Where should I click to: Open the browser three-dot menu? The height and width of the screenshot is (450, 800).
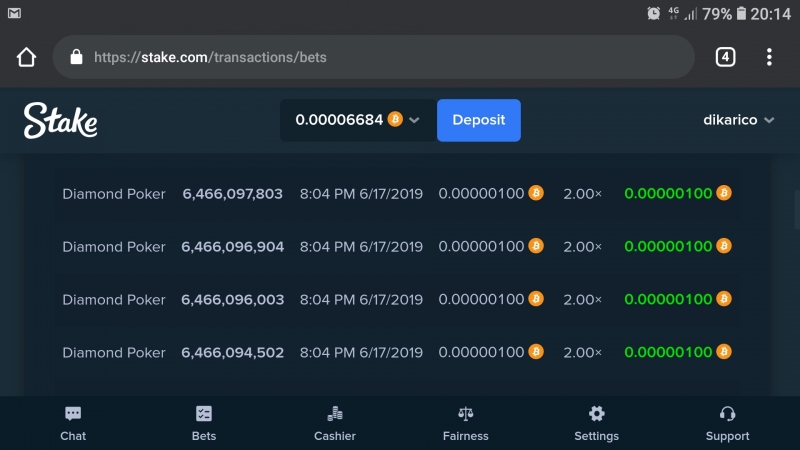[x=769, y=57]
